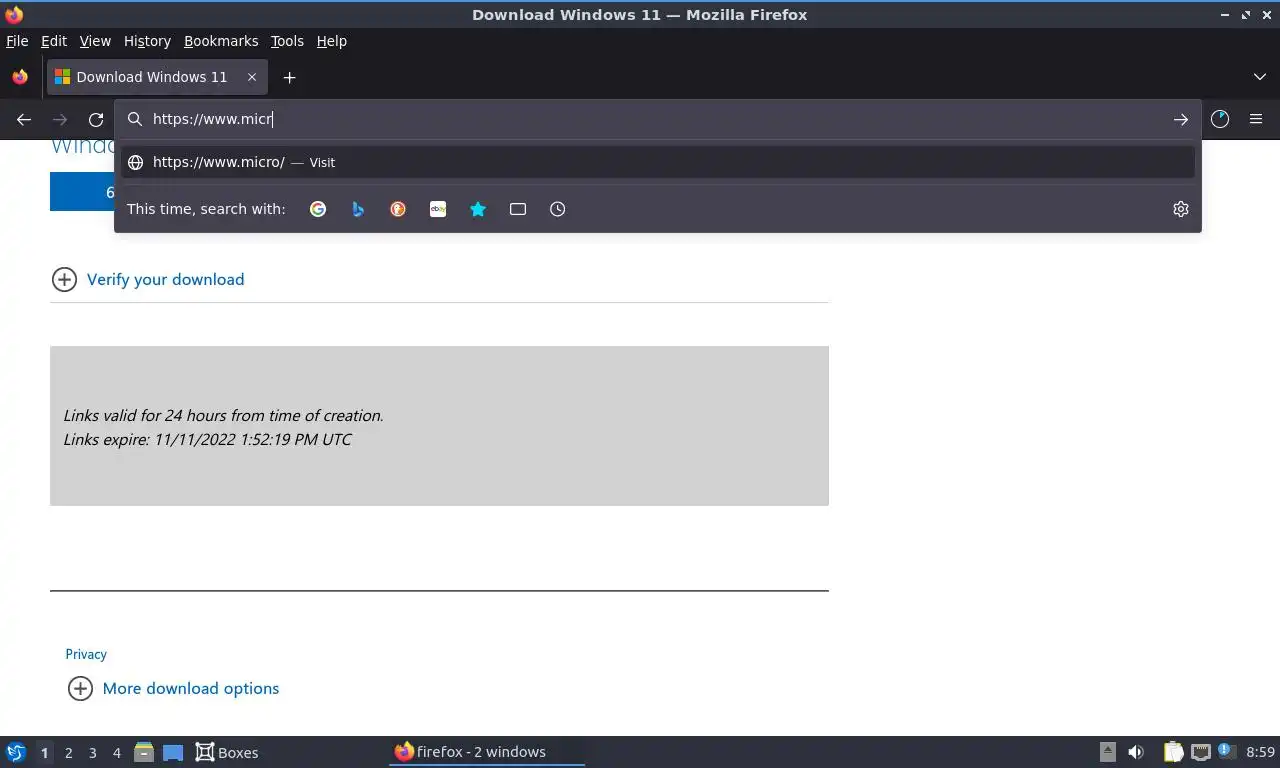Click the blue download button
The height and width of the screenshot is (768, 1280).
click(82, 192)
